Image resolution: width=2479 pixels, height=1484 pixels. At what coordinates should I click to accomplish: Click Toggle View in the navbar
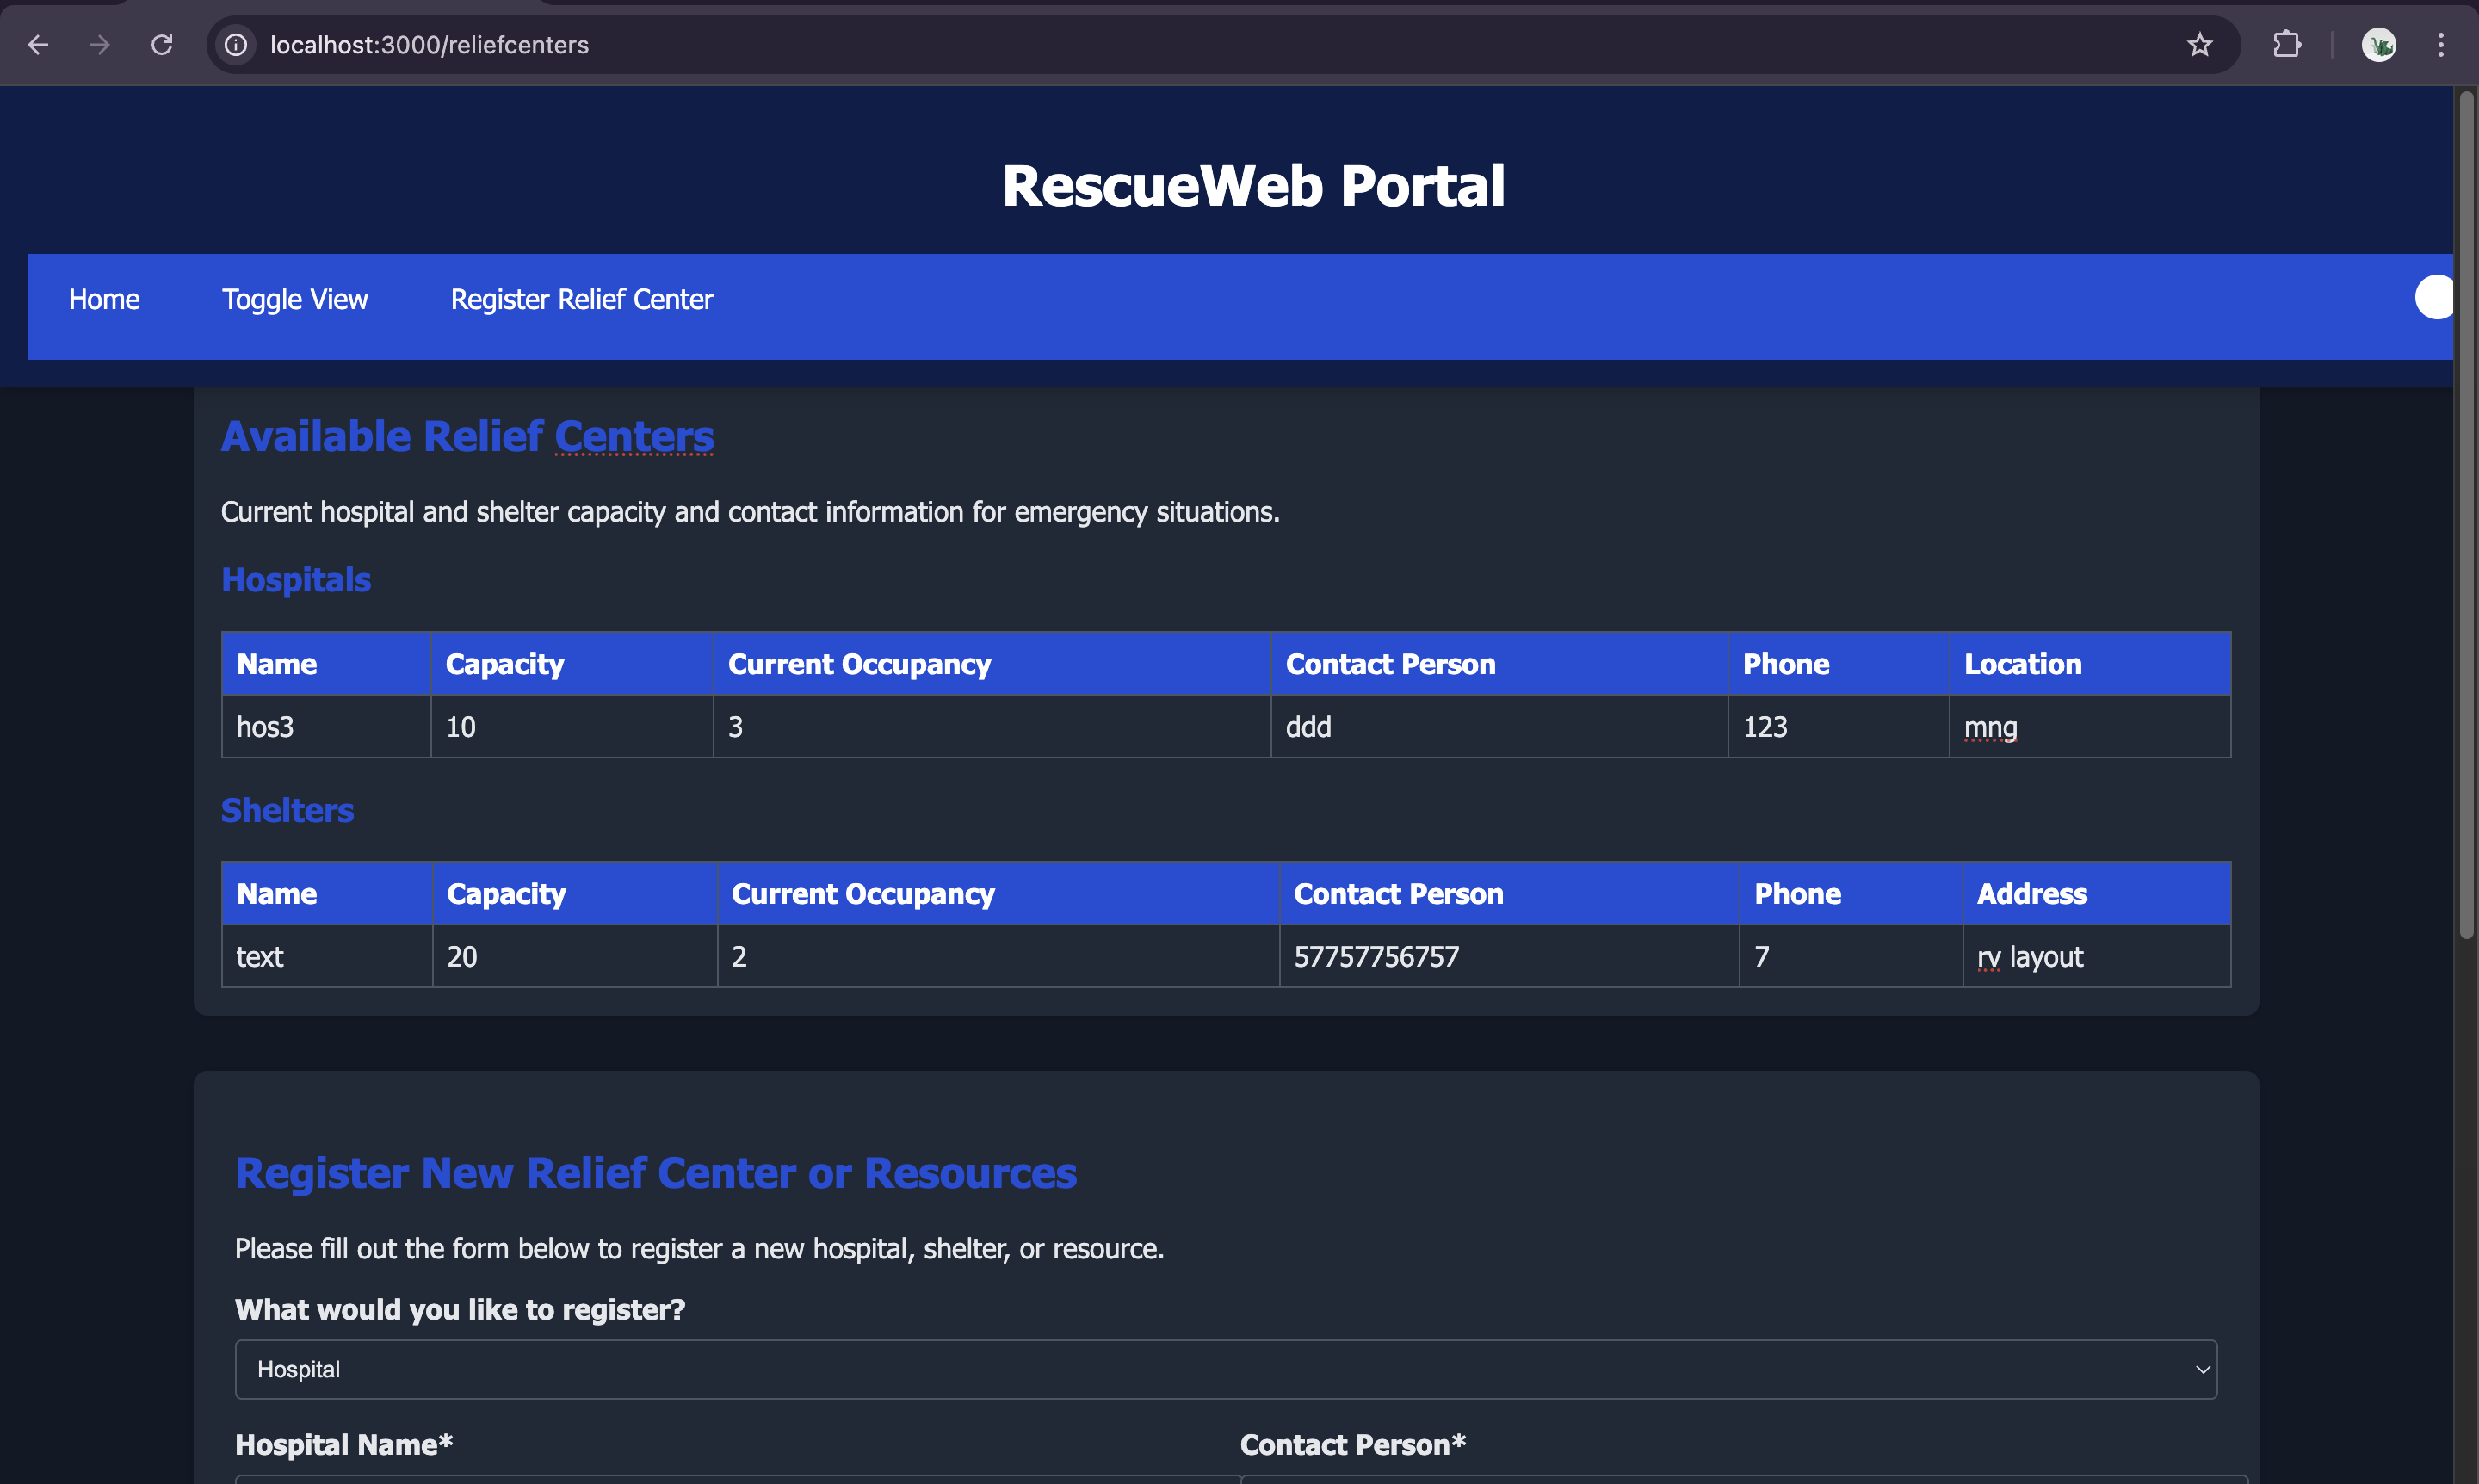(295, 299)
